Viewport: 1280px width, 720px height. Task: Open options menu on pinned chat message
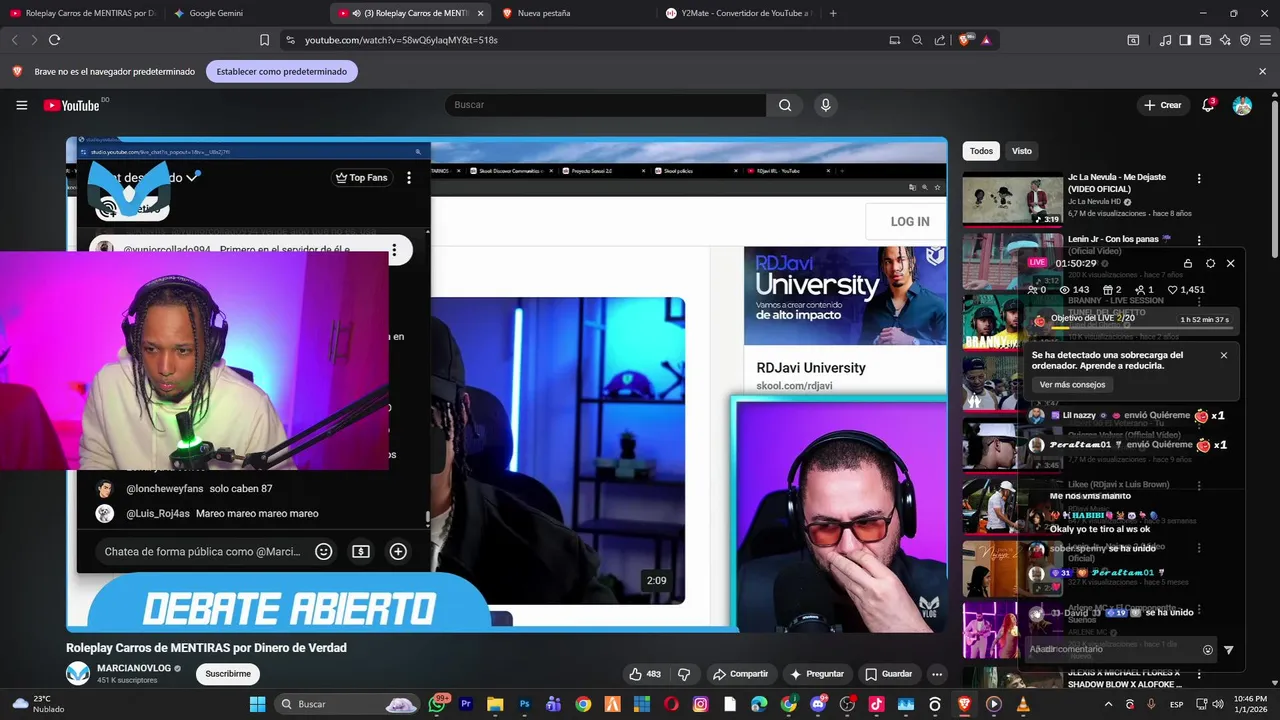point(394,250)
